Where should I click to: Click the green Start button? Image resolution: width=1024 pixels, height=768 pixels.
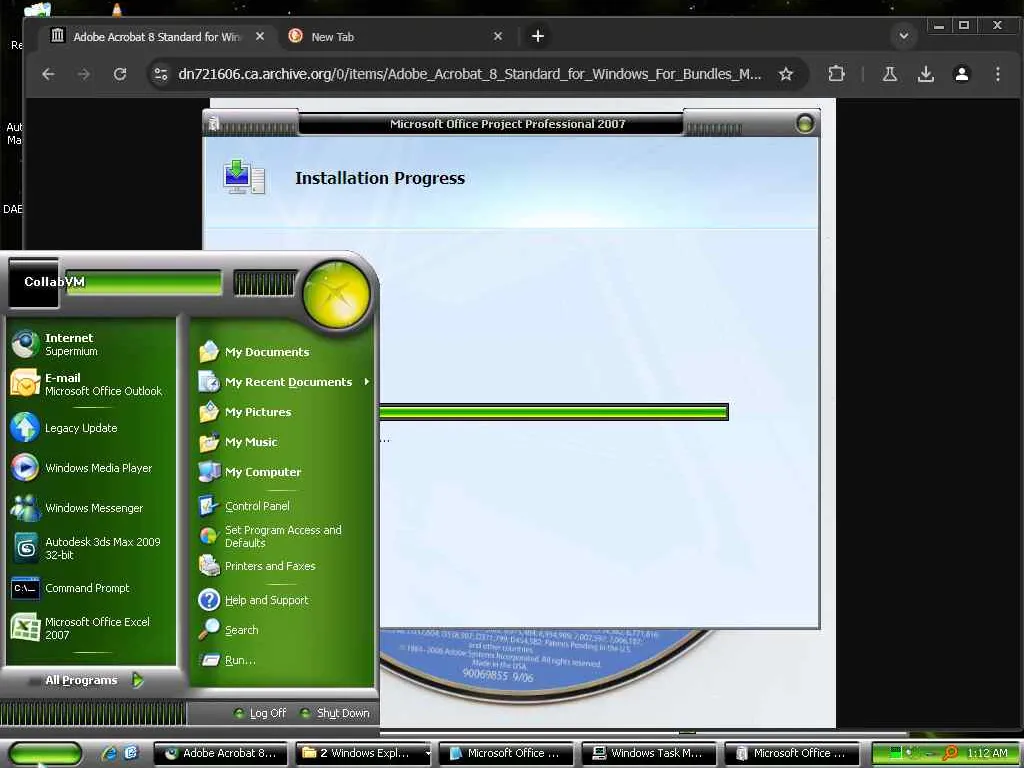coord(44,753)
